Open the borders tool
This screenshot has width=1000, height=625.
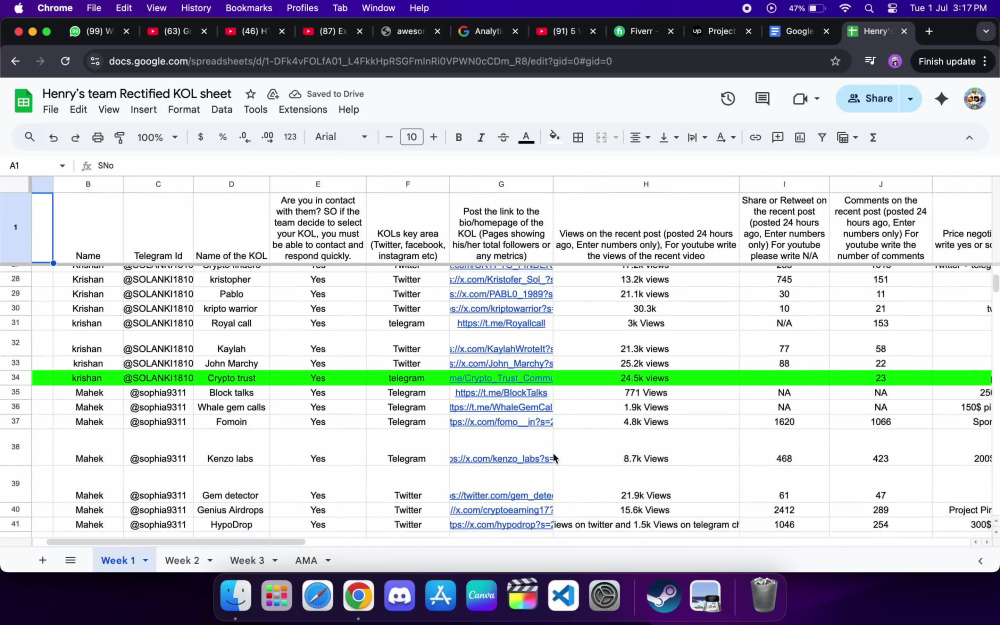click(578, 137)
